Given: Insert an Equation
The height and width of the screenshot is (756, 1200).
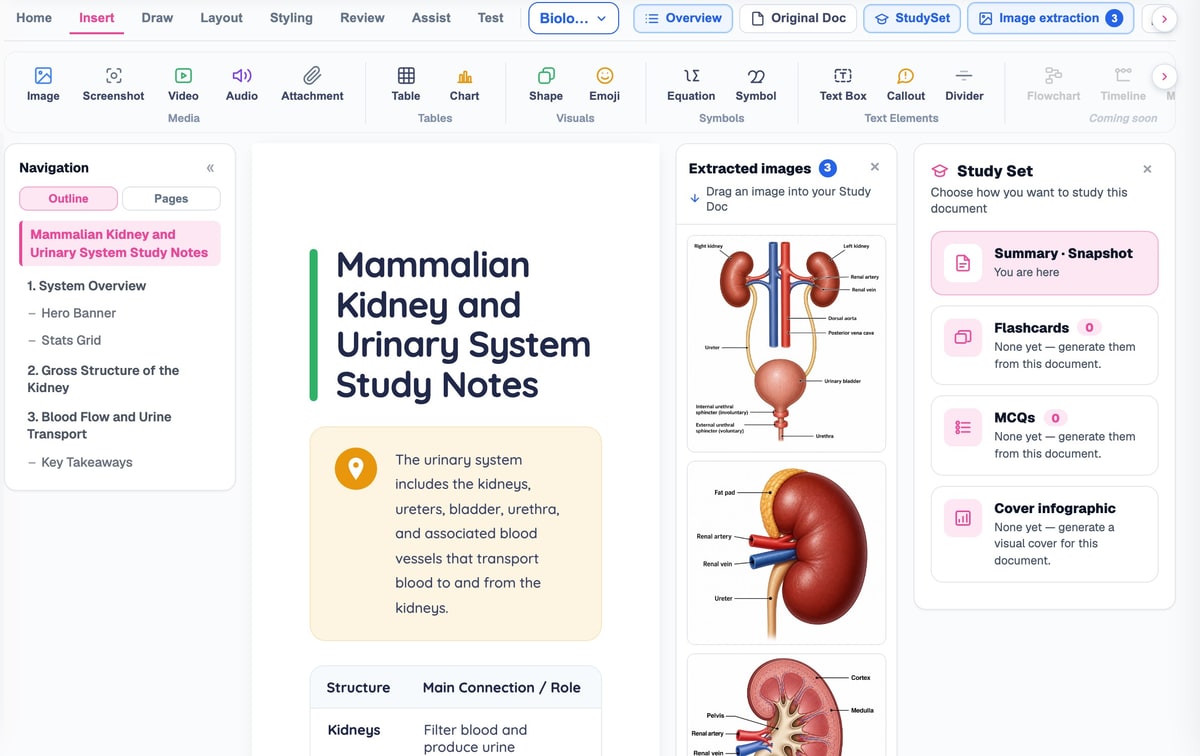Looking at the screenshot, I should (x=691, y=84).
